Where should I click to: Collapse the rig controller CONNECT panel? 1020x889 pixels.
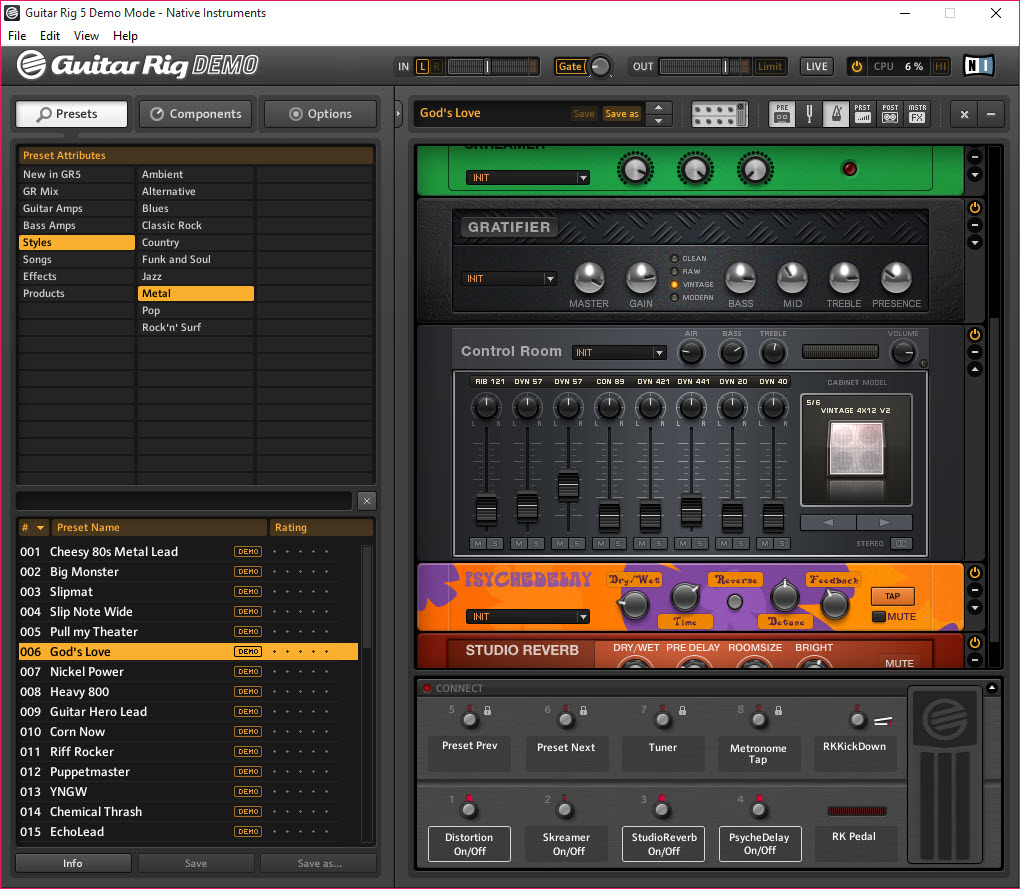click(992, 687)
